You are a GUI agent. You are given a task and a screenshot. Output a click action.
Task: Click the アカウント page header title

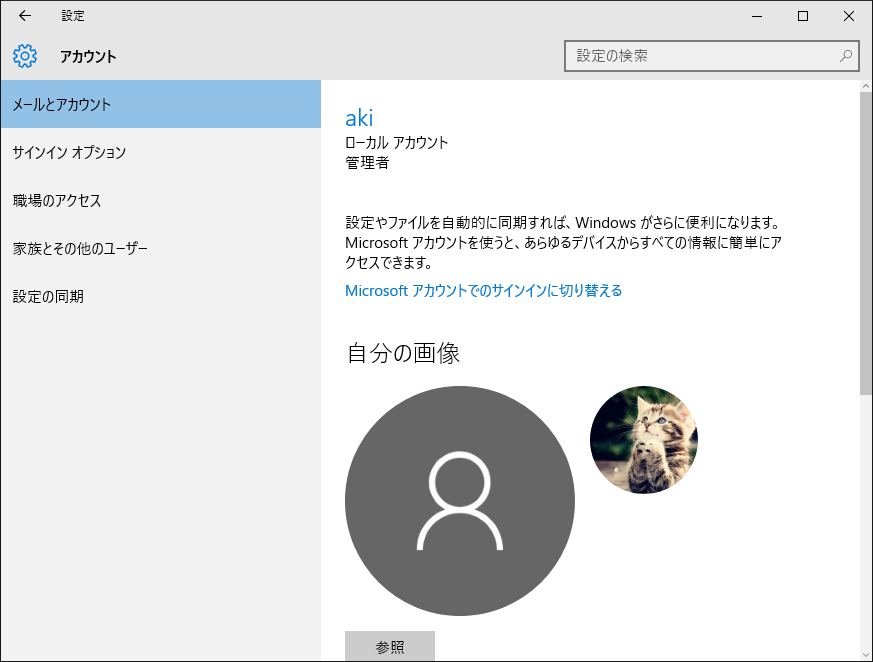pyautogui.click(x=88, y=56)
